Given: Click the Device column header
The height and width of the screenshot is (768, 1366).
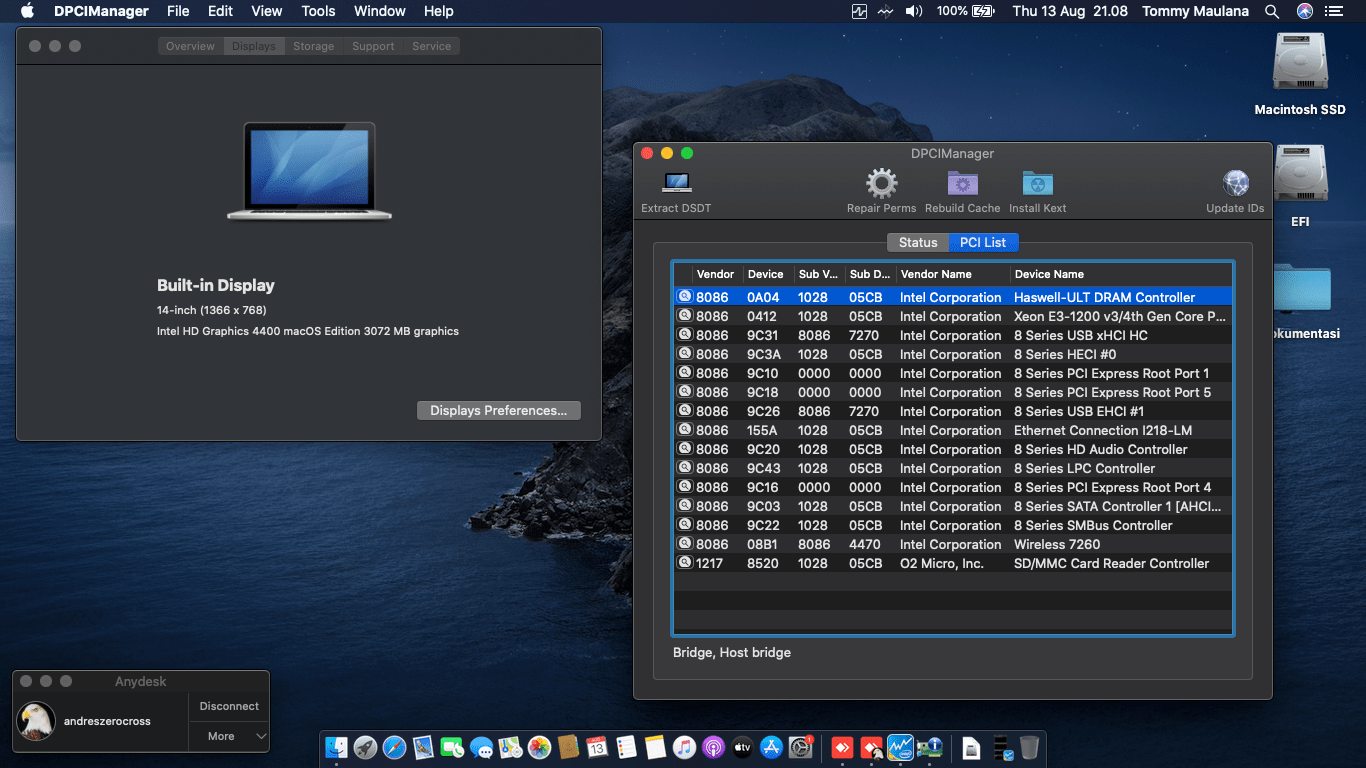Looking at the screenshot, I should (x=766, y=274).
